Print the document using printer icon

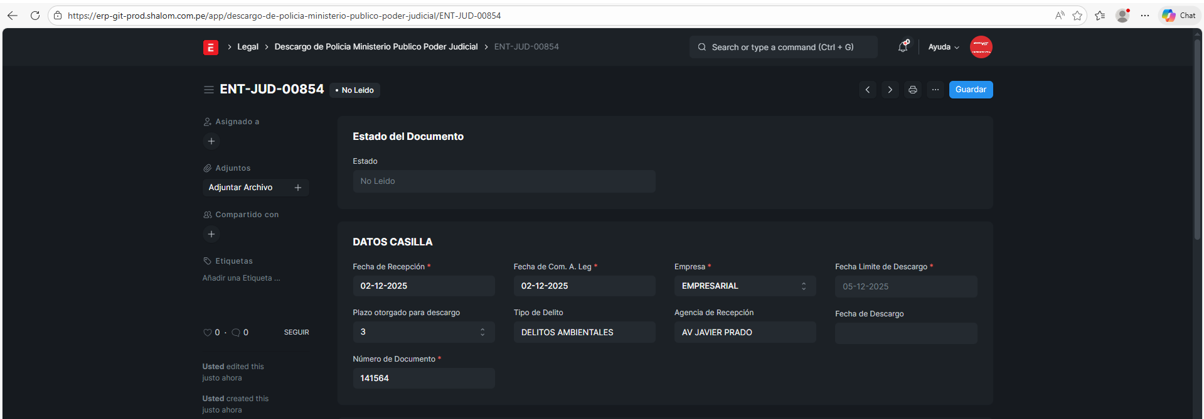click(x=912, y=90)
